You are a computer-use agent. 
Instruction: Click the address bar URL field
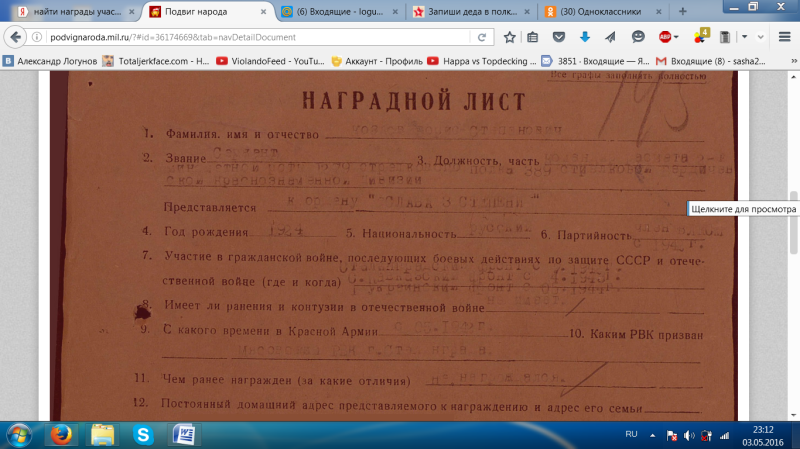[x=250, y=37]
